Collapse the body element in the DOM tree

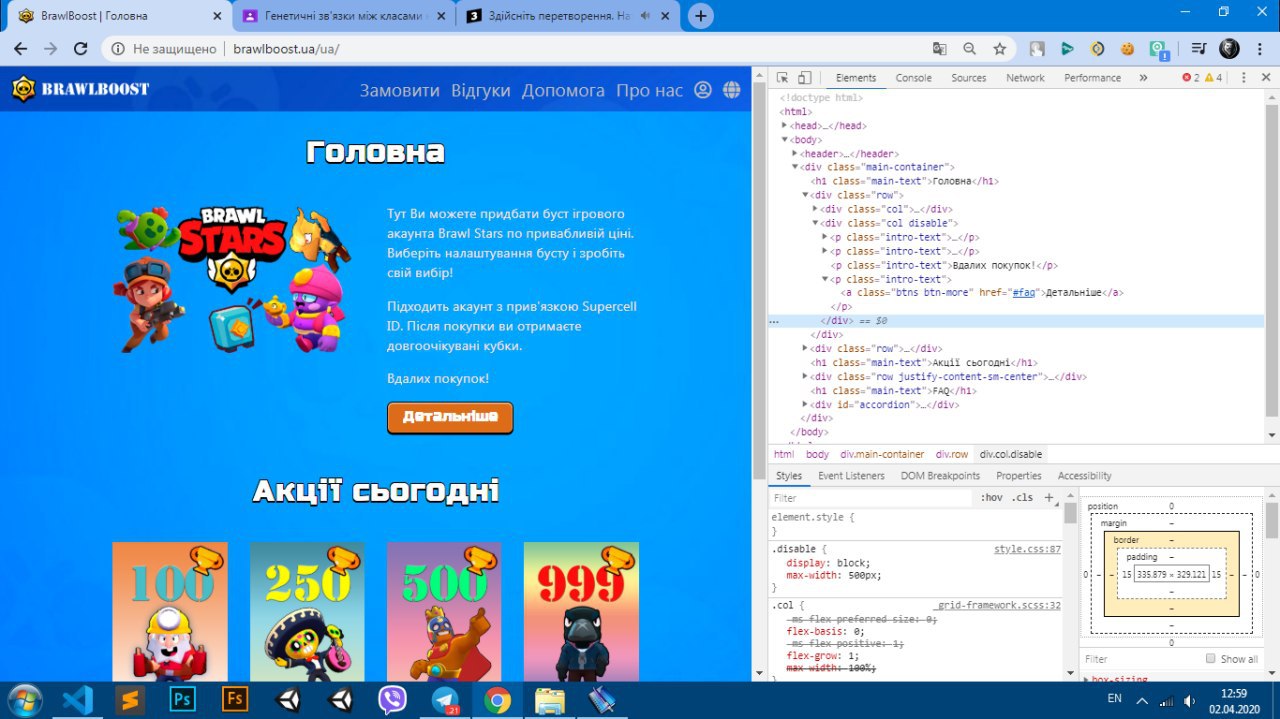[x=785, y=140]
